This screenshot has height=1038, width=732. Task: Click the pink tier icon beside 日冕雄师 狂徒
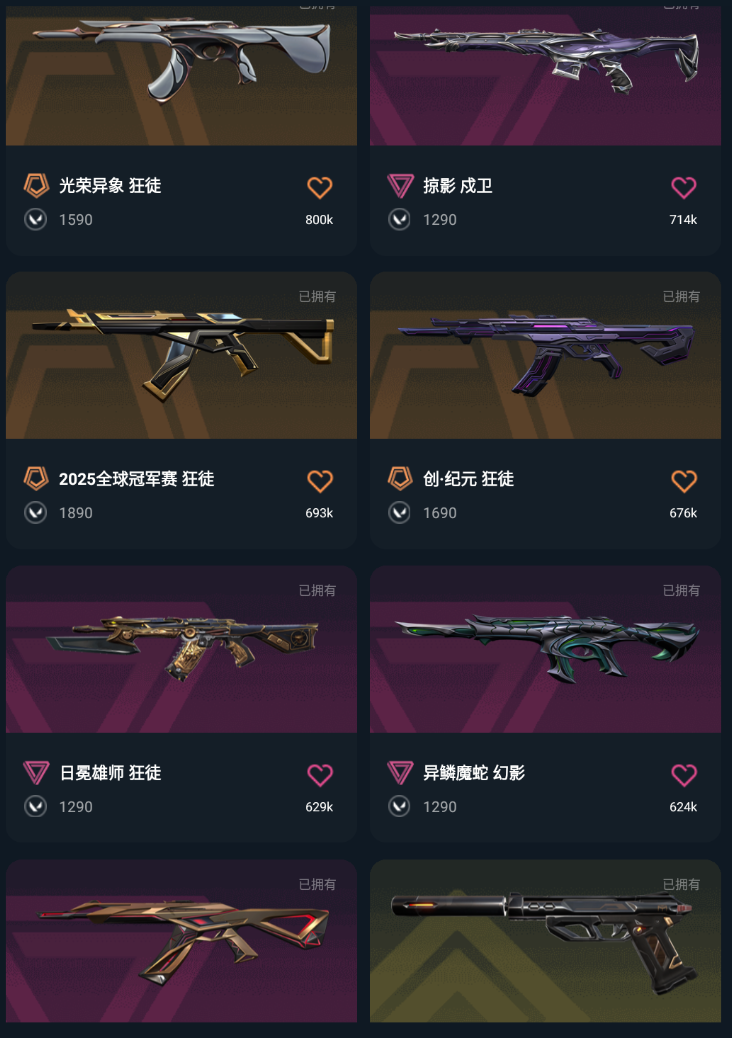click(36, 773)
